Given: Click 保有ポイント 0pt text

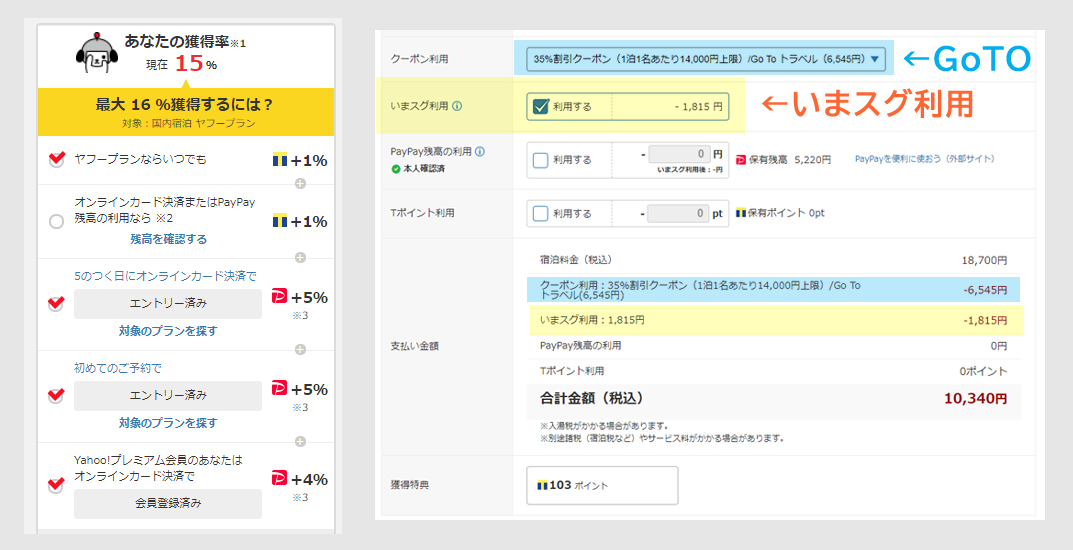Looking at the screenshot, I should (x=786, y=213).
